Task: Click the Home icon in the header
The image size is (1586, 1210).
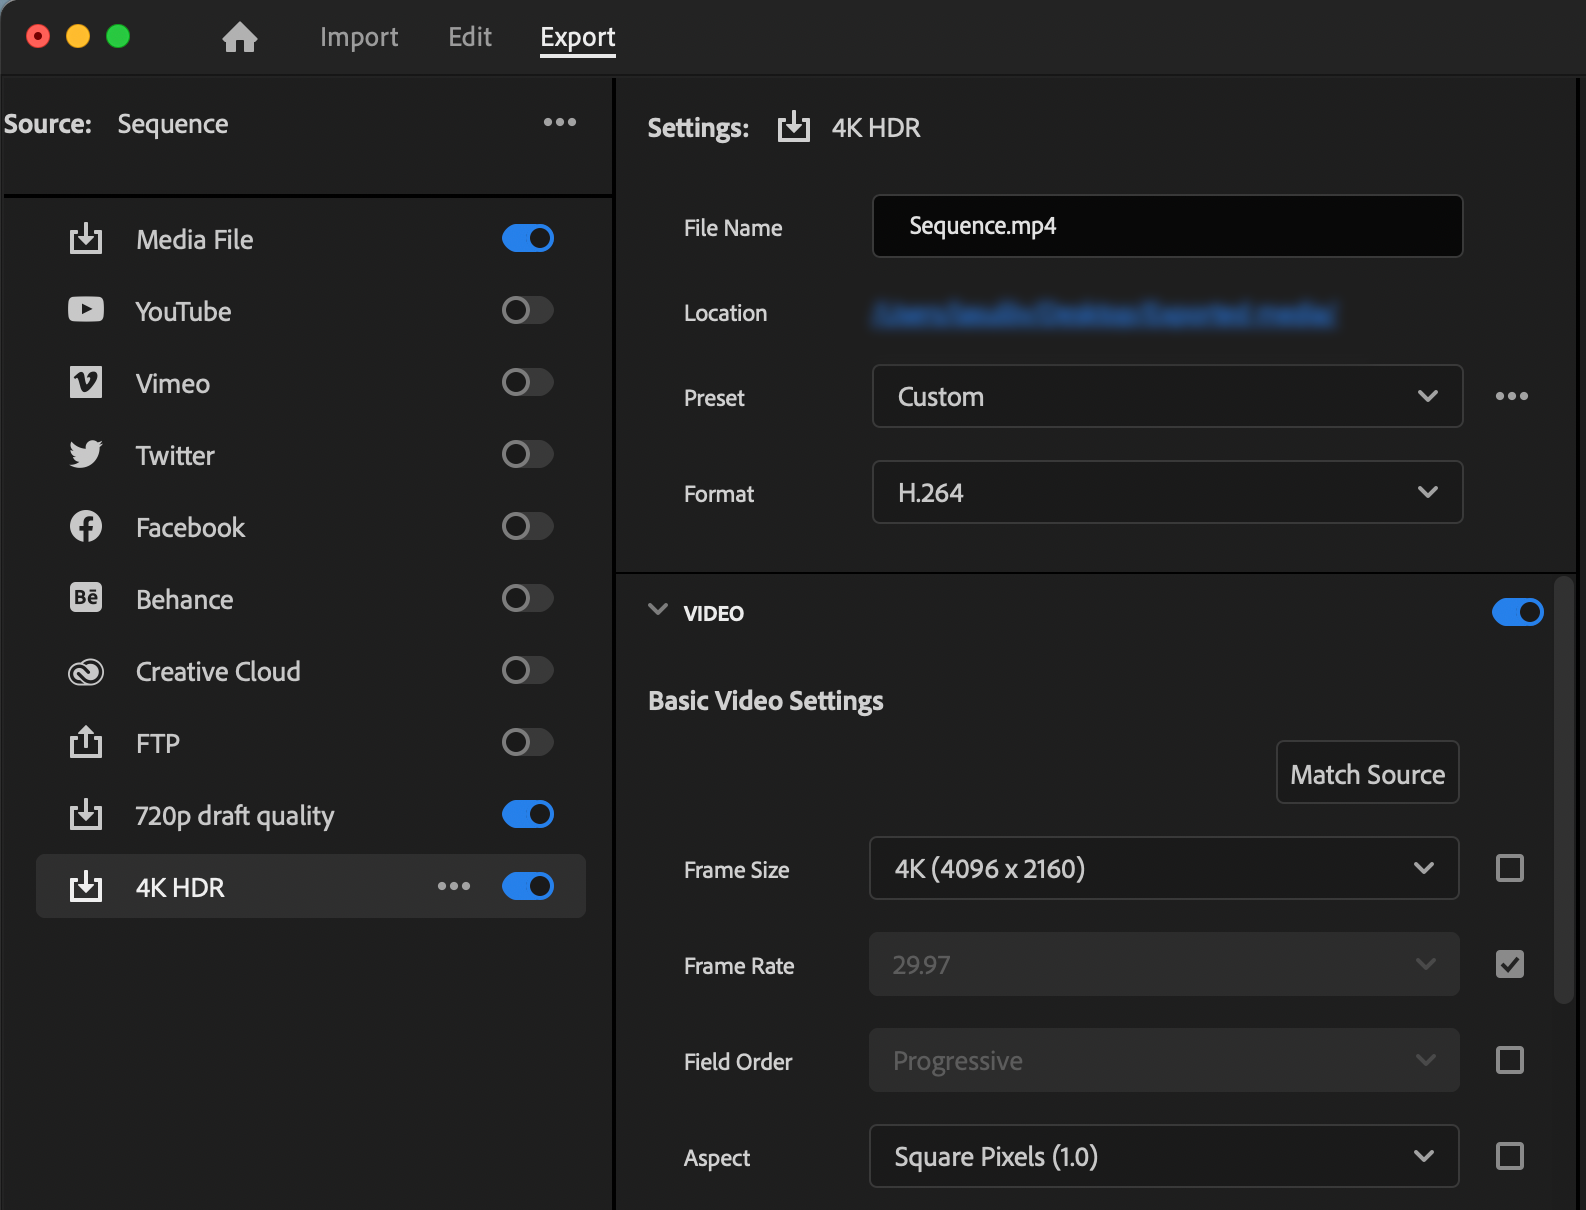Action: [240, 38]
